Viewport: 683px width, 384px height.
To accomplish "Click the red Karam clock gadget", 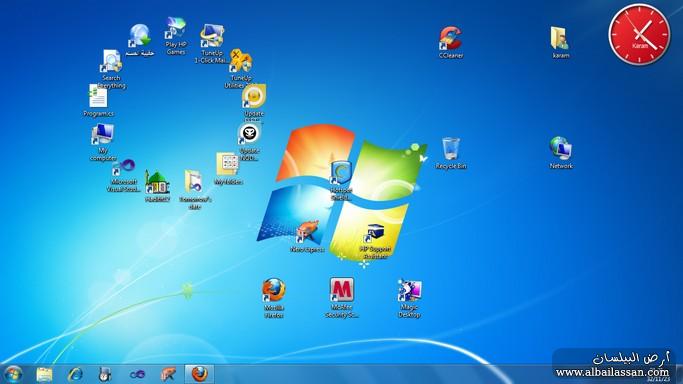I will (x=639, y=34).
